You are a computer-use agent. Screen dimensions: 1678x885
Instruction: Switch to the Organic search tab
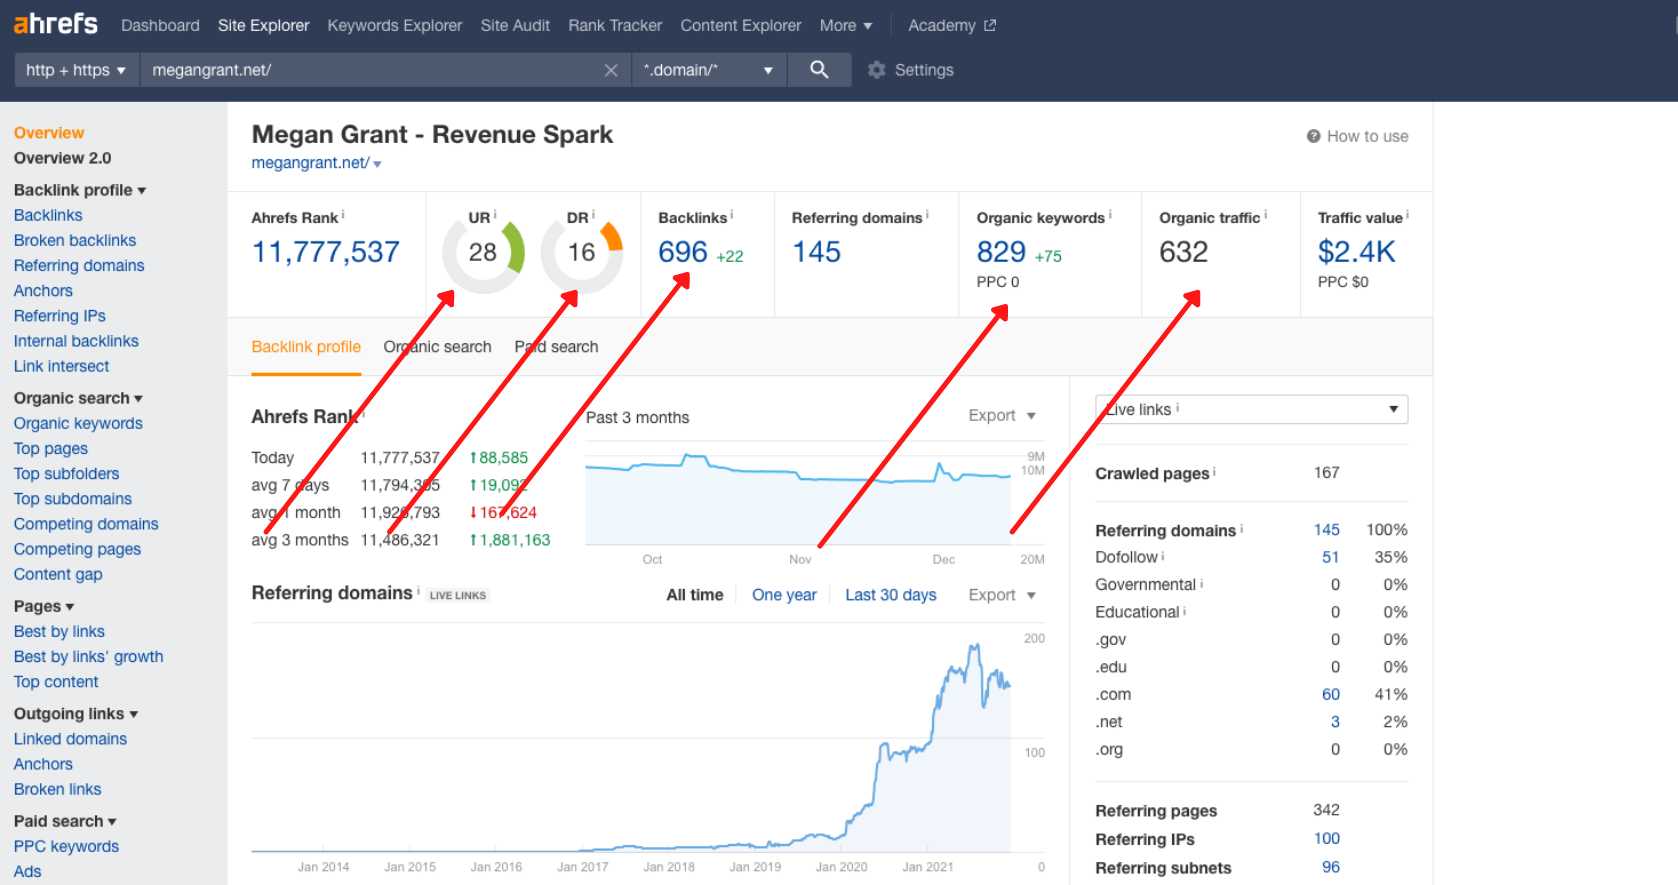437,347
